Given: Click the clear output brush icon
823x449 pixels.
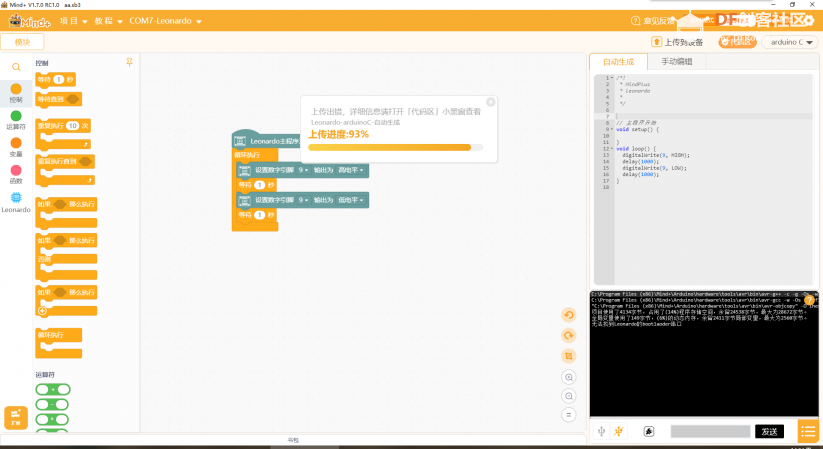Looking at the screenshot, I should pyautogui.click(x=649, y=431).
